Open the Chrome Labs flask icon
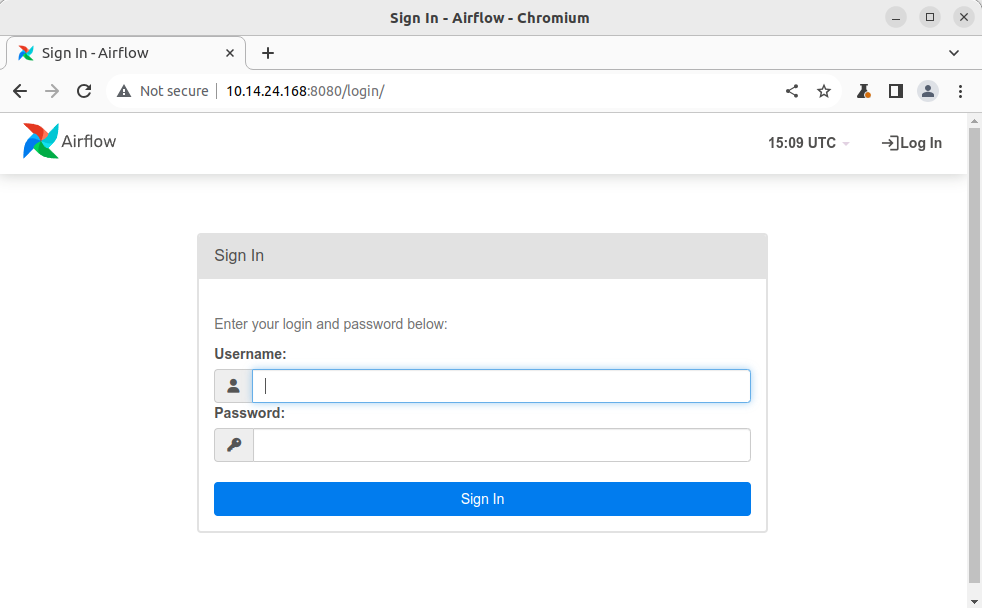This screenshot has height=608, width=982. 864,91
